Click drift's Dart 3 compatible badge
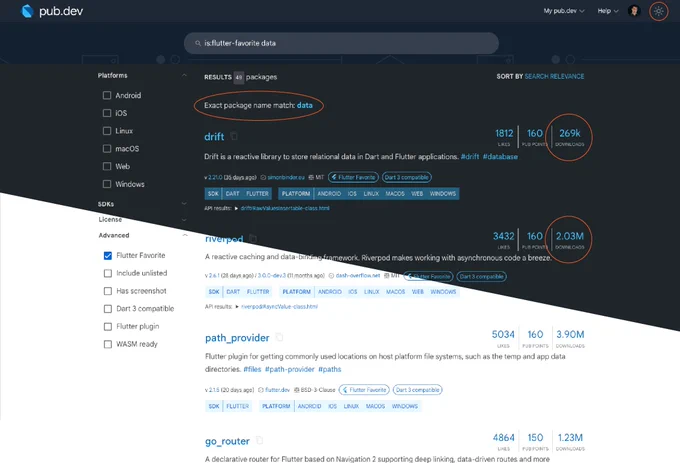Screen dimensions: 680x463 (407, 177)
